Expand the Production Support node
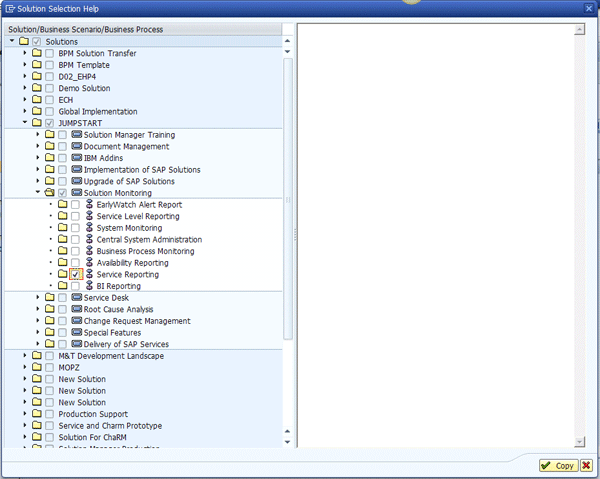 click(x=25, y=413)
